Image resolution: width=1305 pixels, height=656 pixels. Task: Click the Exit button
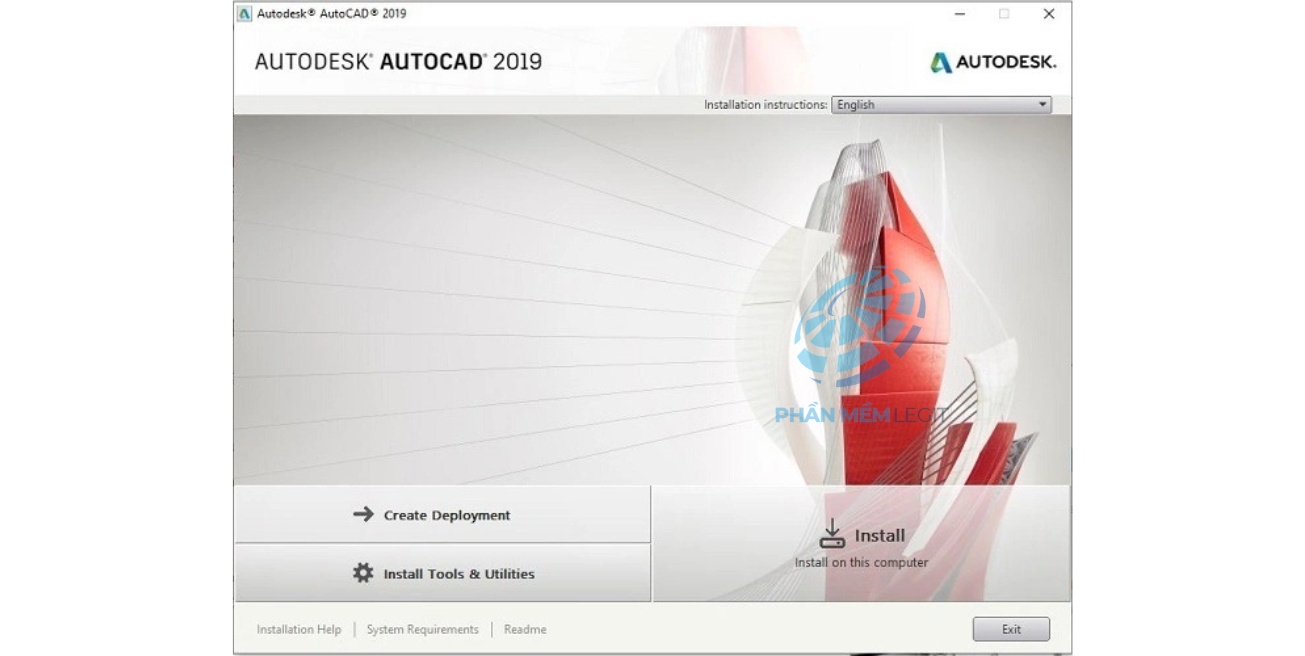coord(1011,629)
